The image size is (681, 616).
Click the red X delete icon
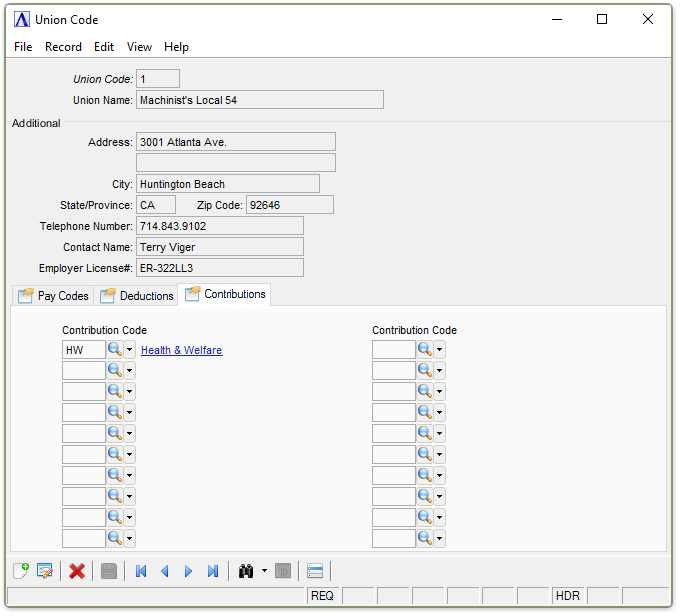pos(77,571)
